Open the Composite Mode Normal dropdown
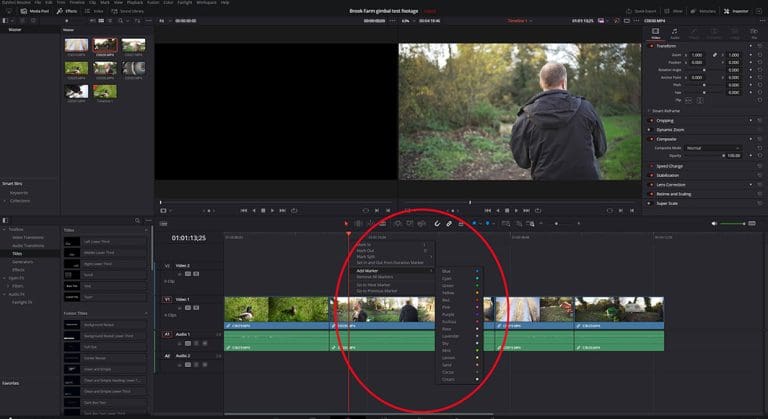Image resolution: width=768 pixels, height=419 pixels. pyautogui.click(x=713, y=148)
